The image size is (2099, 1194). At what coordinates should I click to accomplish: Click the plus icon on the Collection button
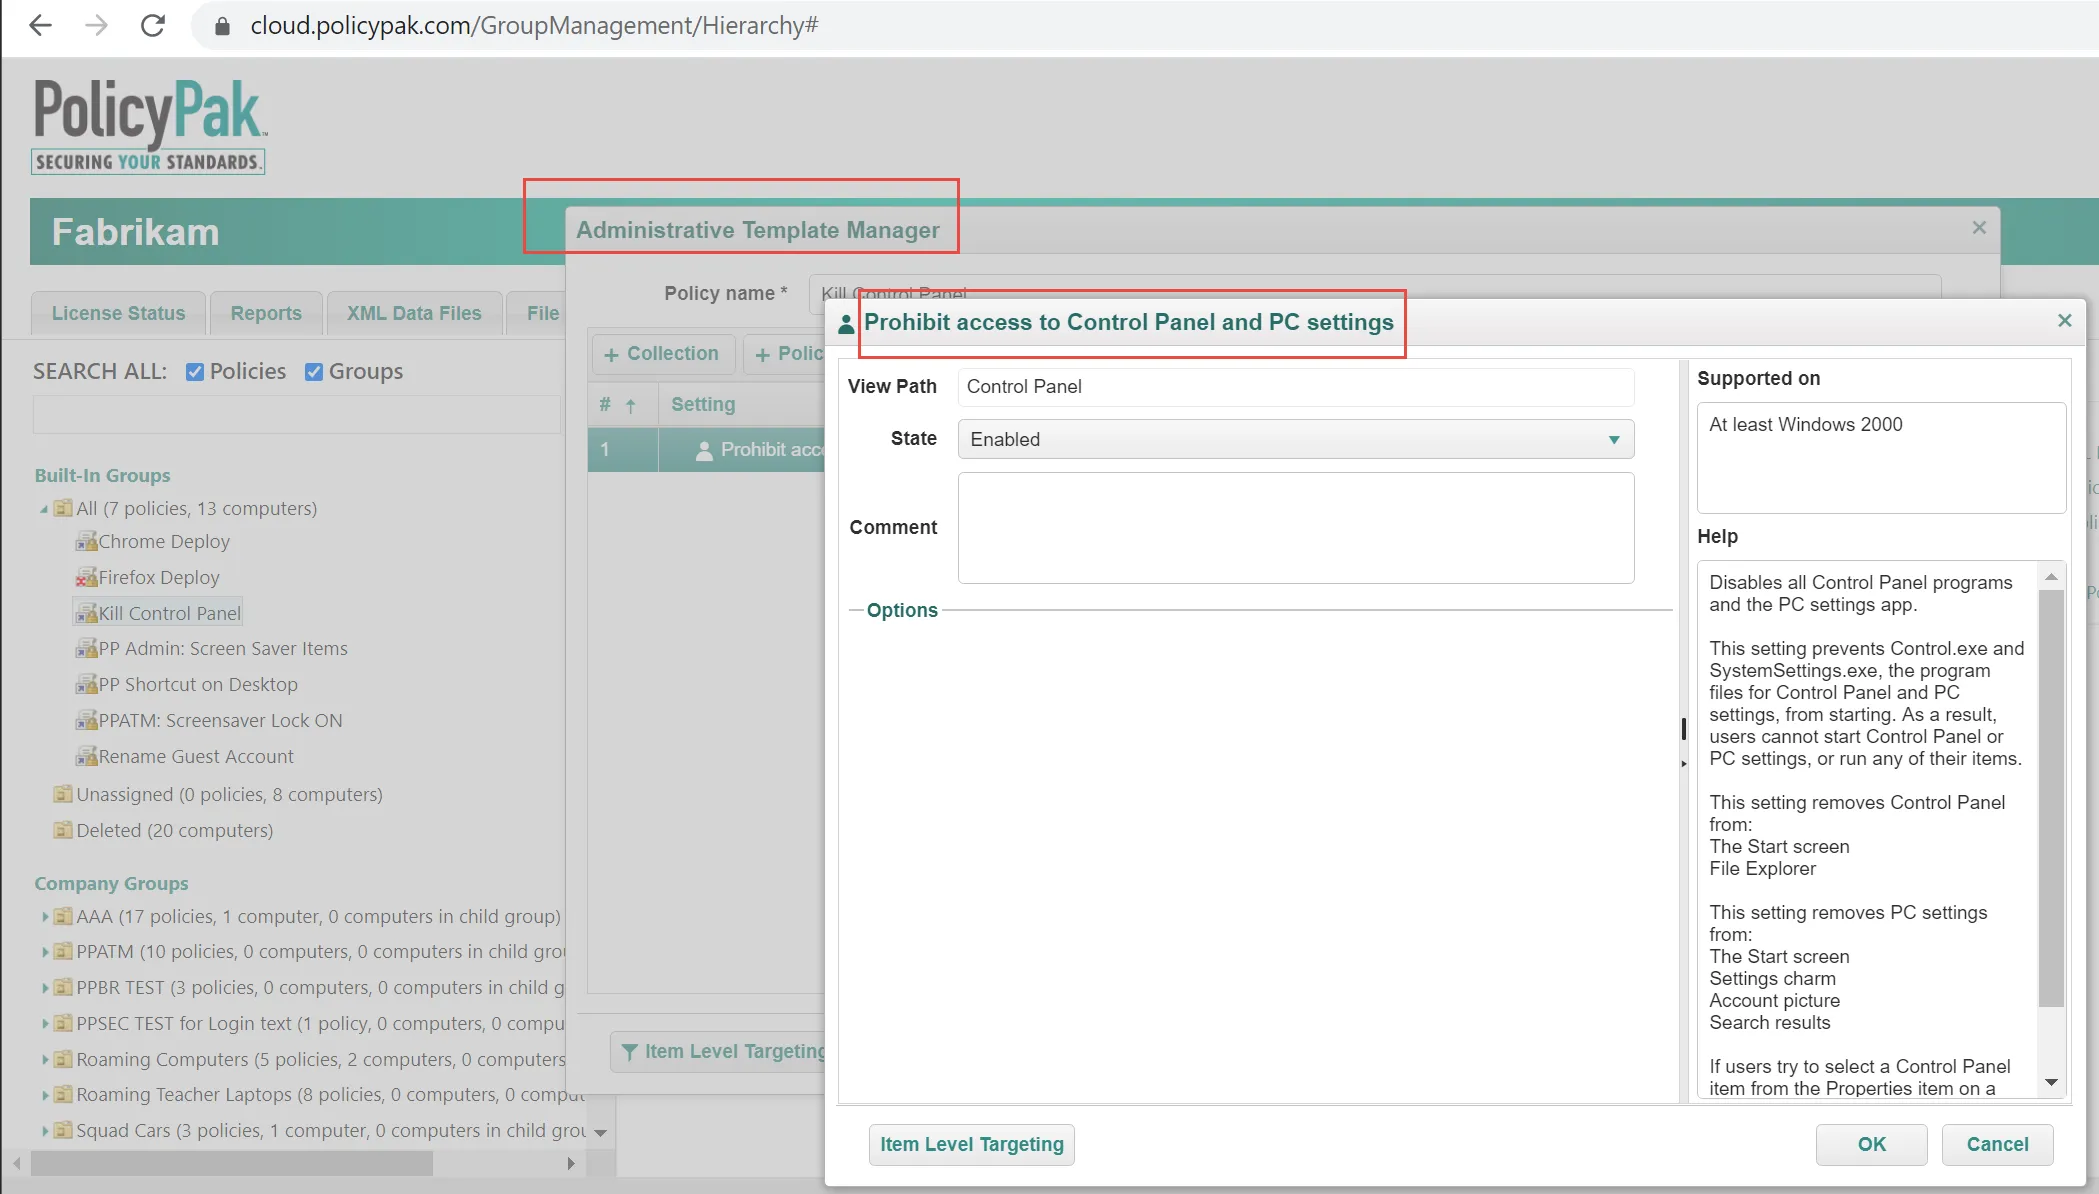click(x=611, y=355)
